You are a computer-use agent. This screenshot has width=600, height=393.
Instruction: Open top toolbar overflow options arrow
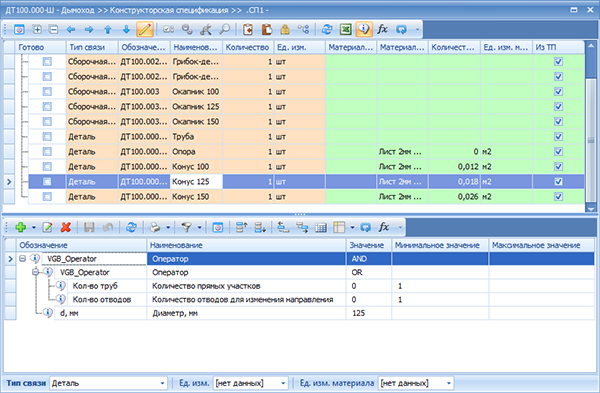[x=417, y=29]
